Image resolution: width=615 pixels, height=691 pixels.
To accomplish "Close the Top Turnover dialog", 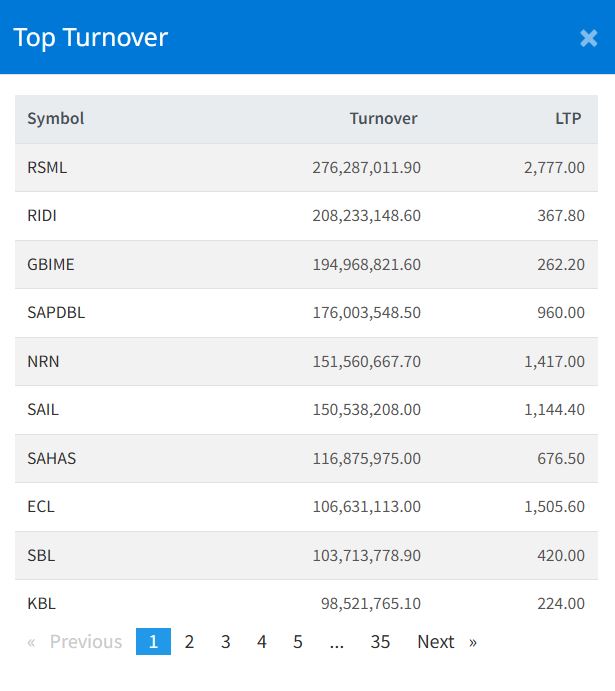I will coord(589,38).
